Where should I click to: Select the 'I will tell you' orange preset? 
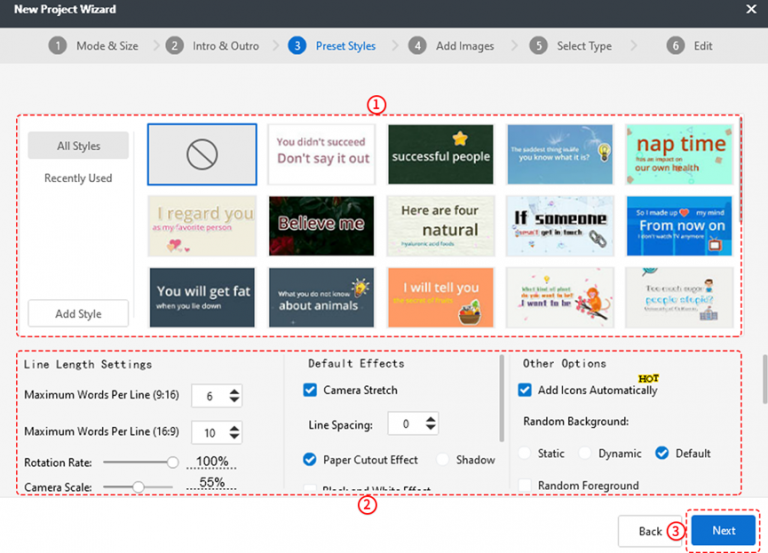point(441,297)
